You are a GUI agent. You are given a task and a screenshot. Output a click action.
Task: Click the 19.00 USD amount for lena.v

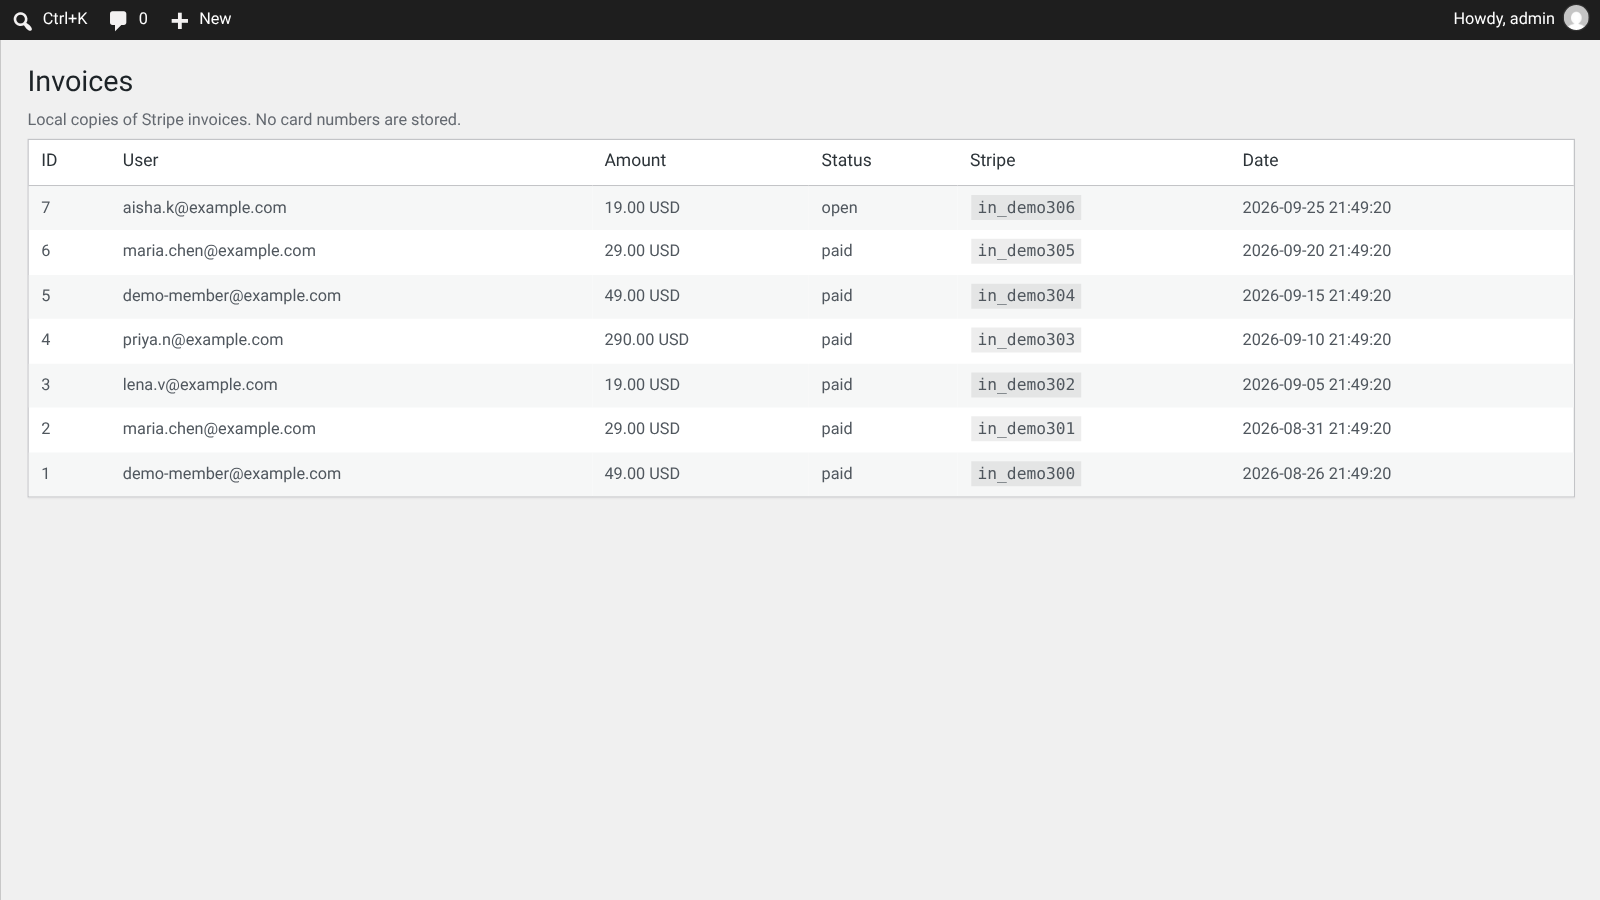pos(642,385)
